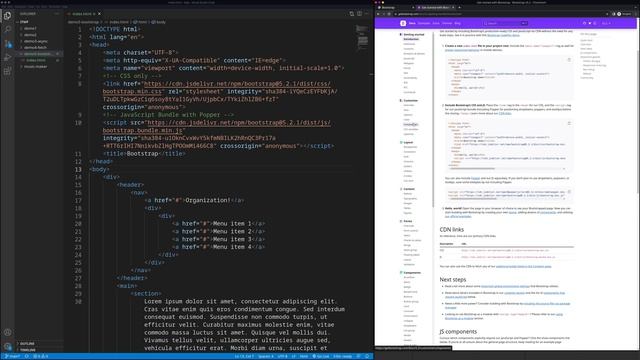Open a new browser tab with plus icon
Screen dimensions: 640x360
click(x=459, y=7)
